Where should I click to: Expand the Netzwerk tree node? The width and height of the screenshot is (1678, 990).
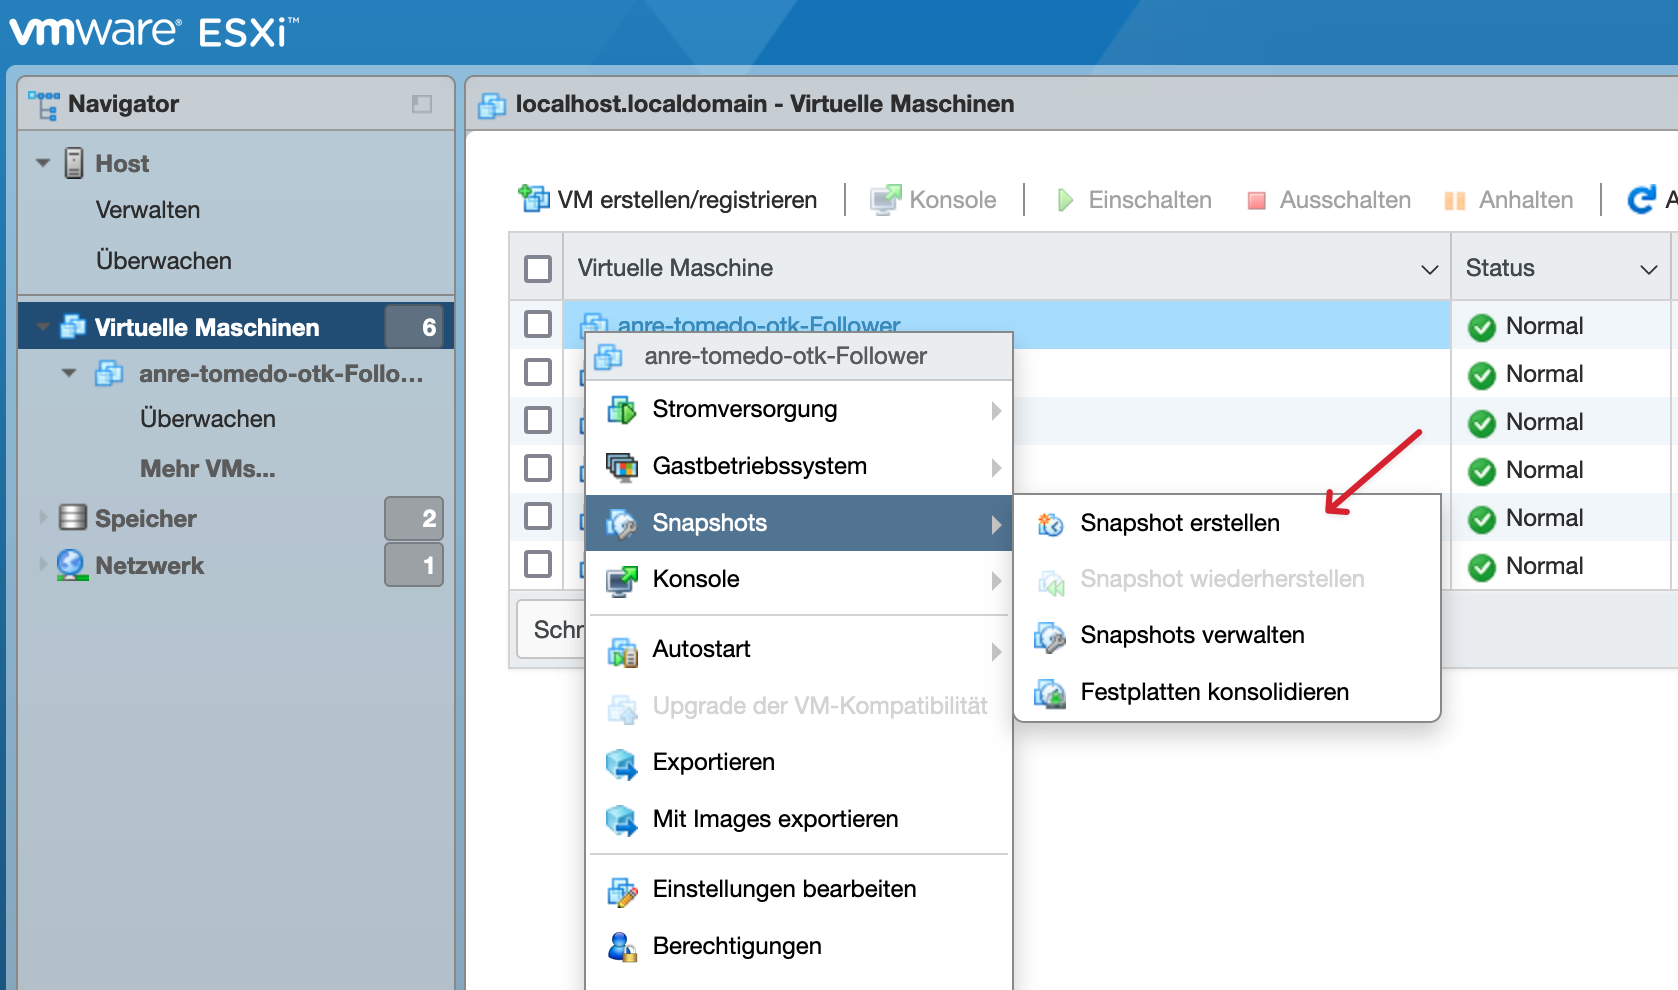(x=43, y=565)
